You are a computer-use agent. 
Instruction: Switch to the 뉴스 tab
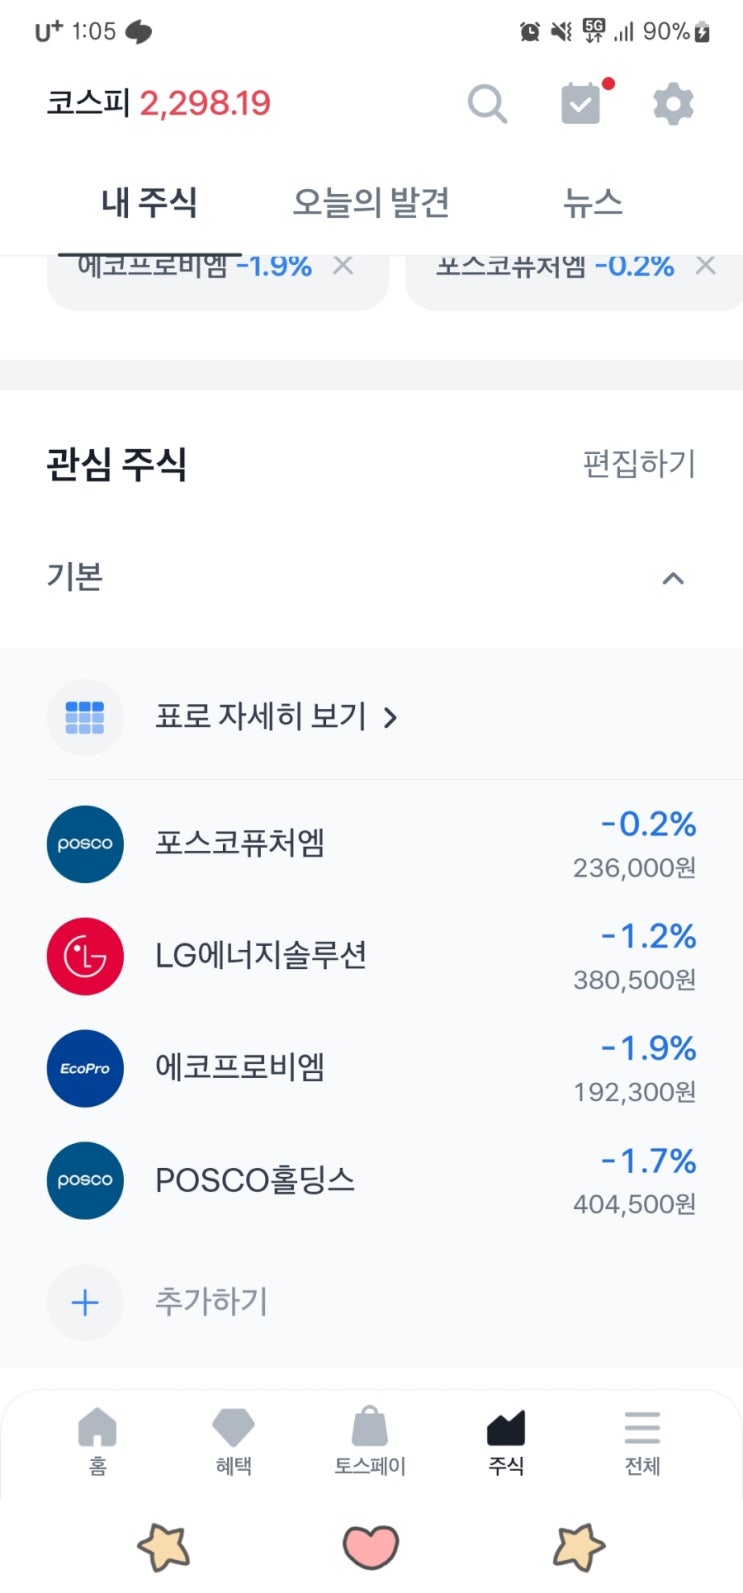tap(592, 203)
